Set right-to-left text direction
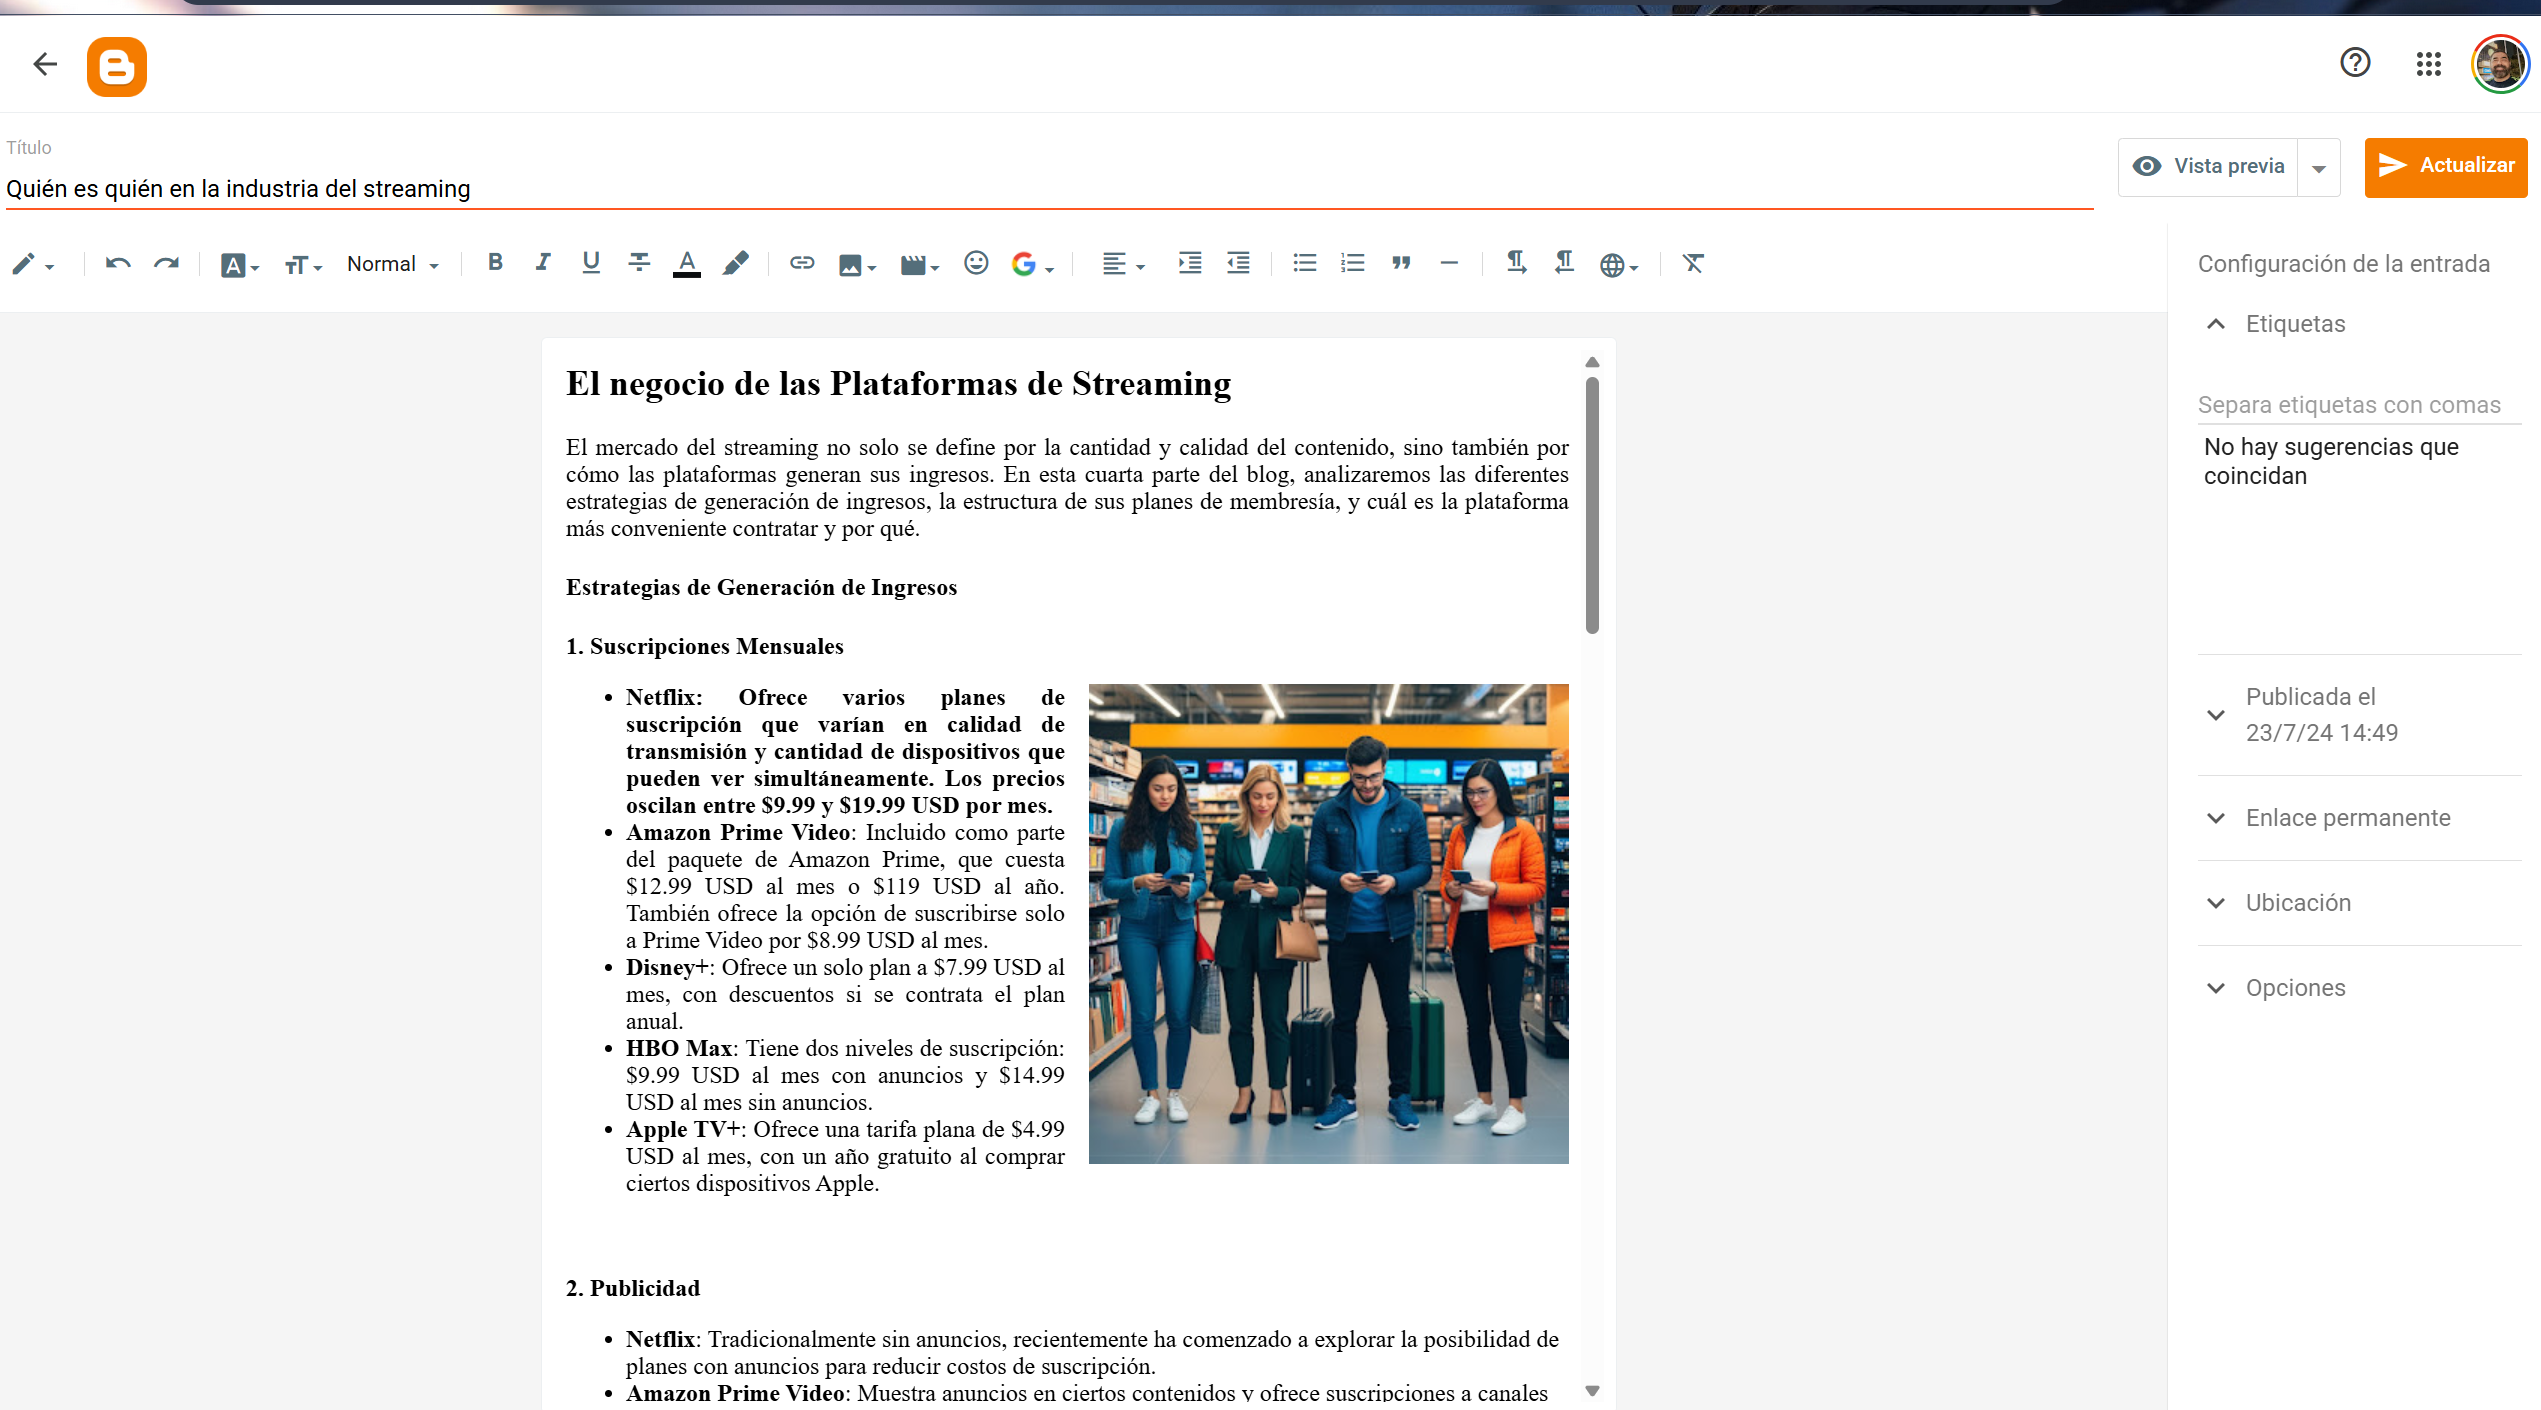This screenshot has width=2541, height=1410. (x=1564, y=263)
